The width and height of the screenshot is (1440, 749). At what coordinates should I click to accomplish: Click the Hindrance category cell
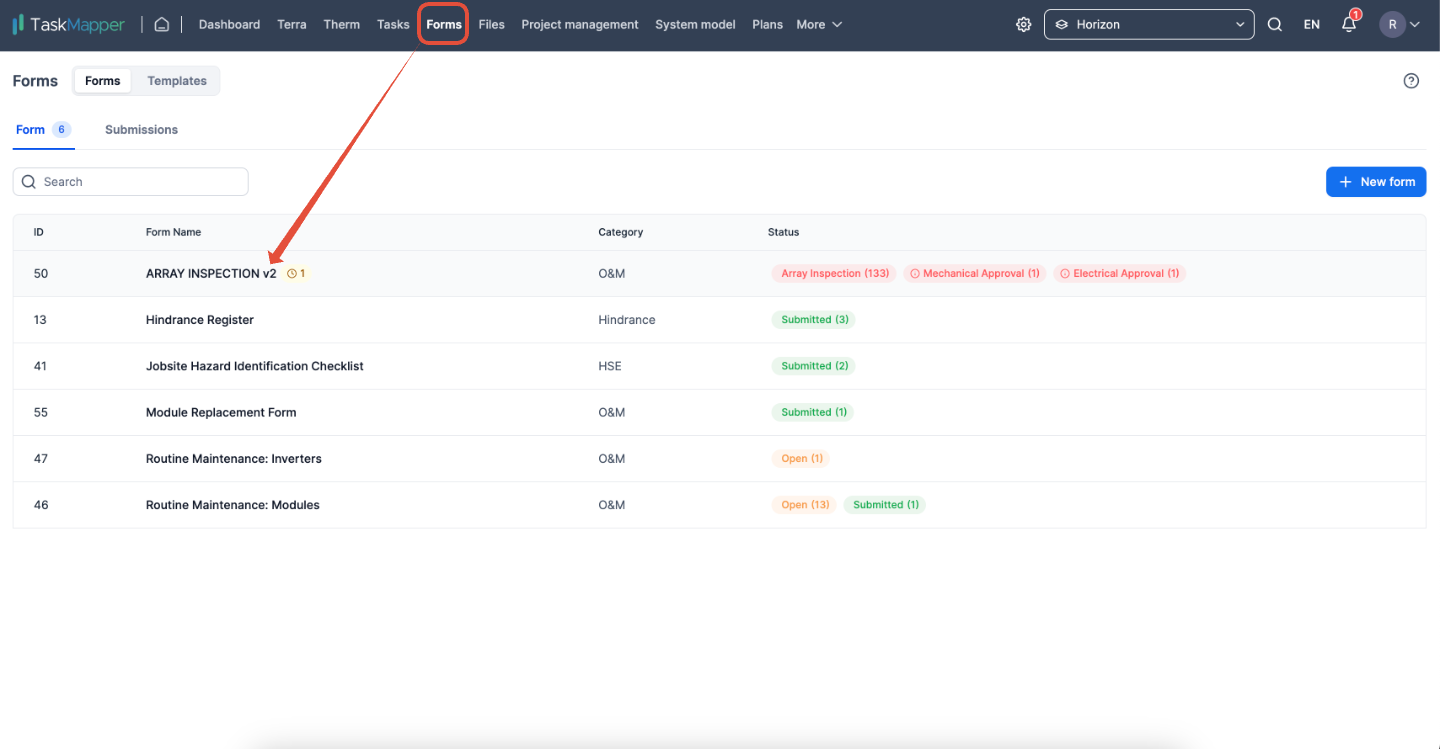[x=627, y=320]
